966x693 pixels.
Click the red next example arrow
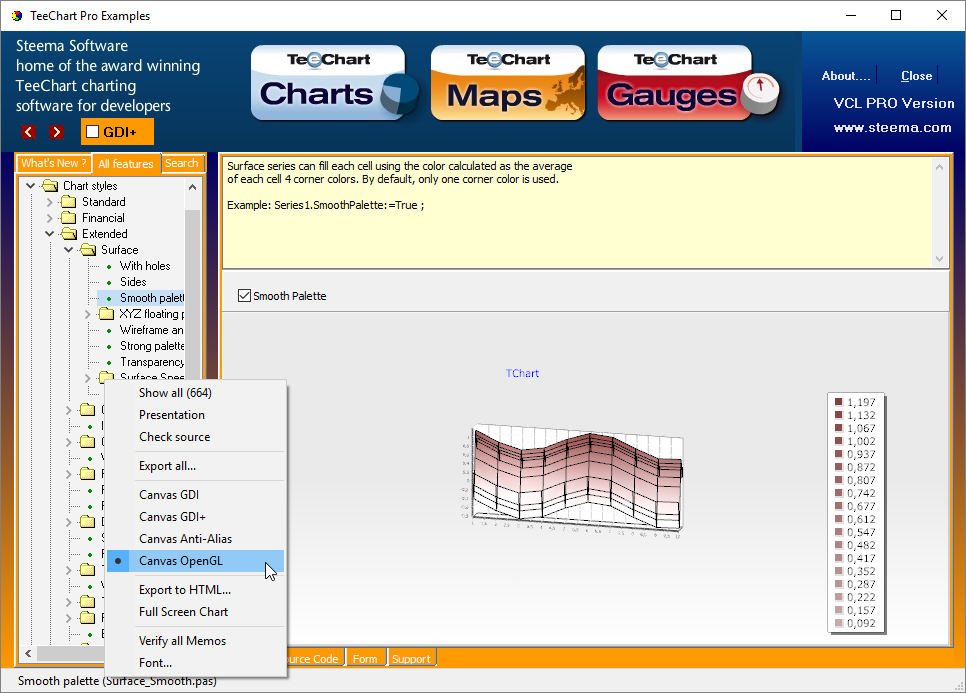[57, 132]
